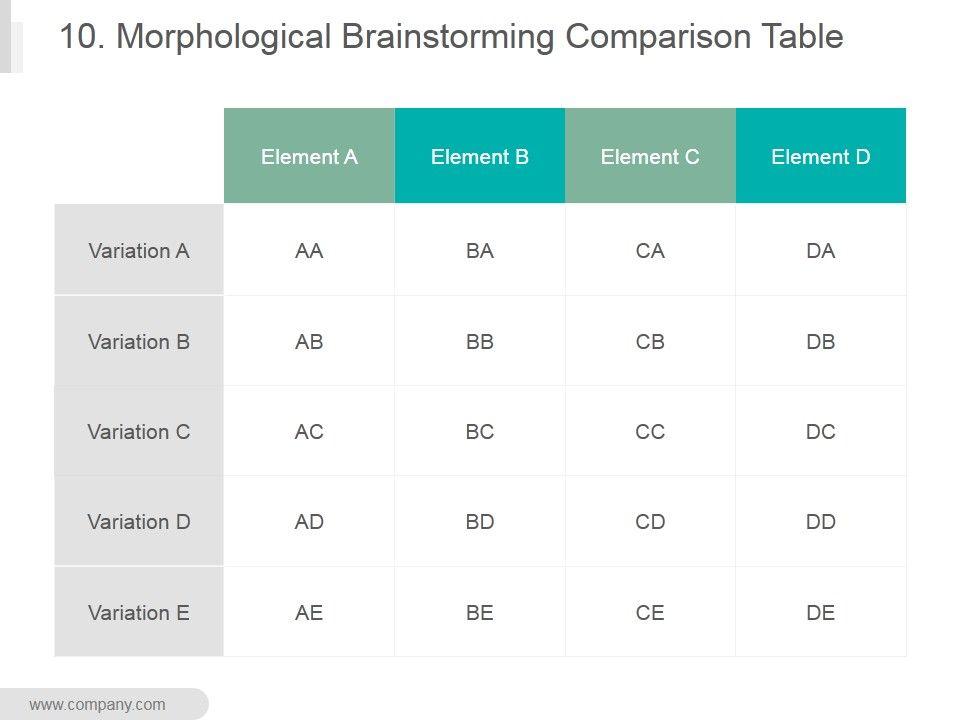
Task: Select the CD table cell
Action: (650, 522)
